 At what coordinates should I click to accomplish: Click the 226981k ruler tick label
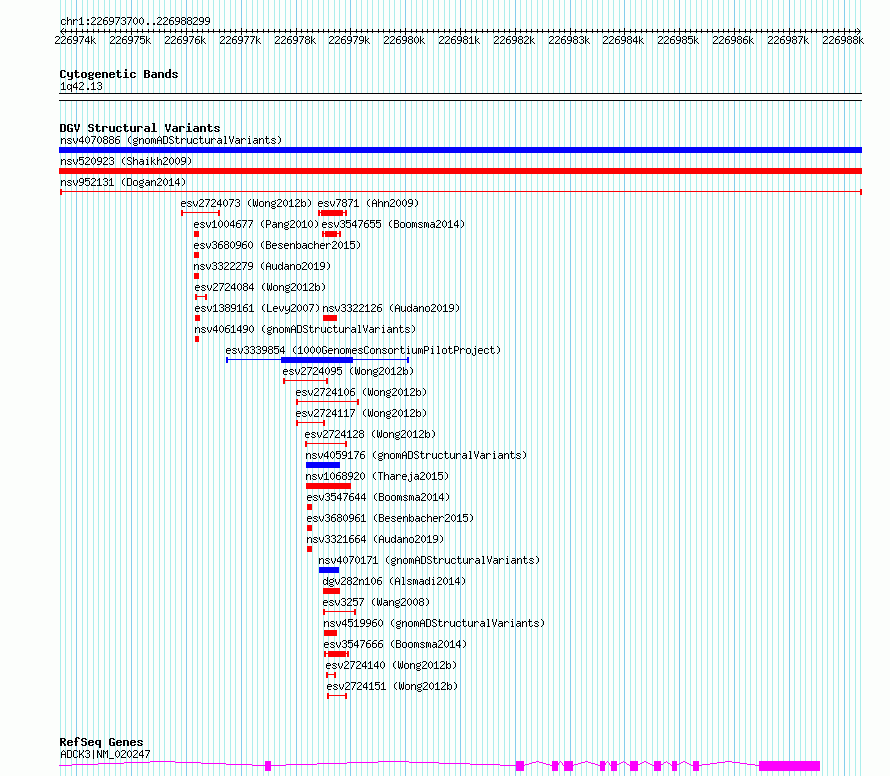click(x=459, y=40)
